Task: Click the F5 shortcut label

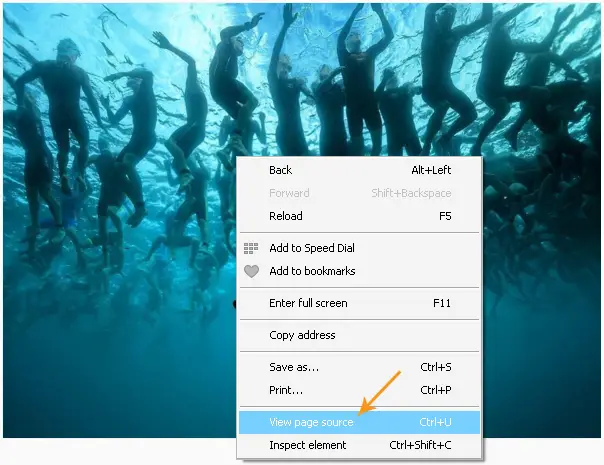Action: tap(445, 216)
